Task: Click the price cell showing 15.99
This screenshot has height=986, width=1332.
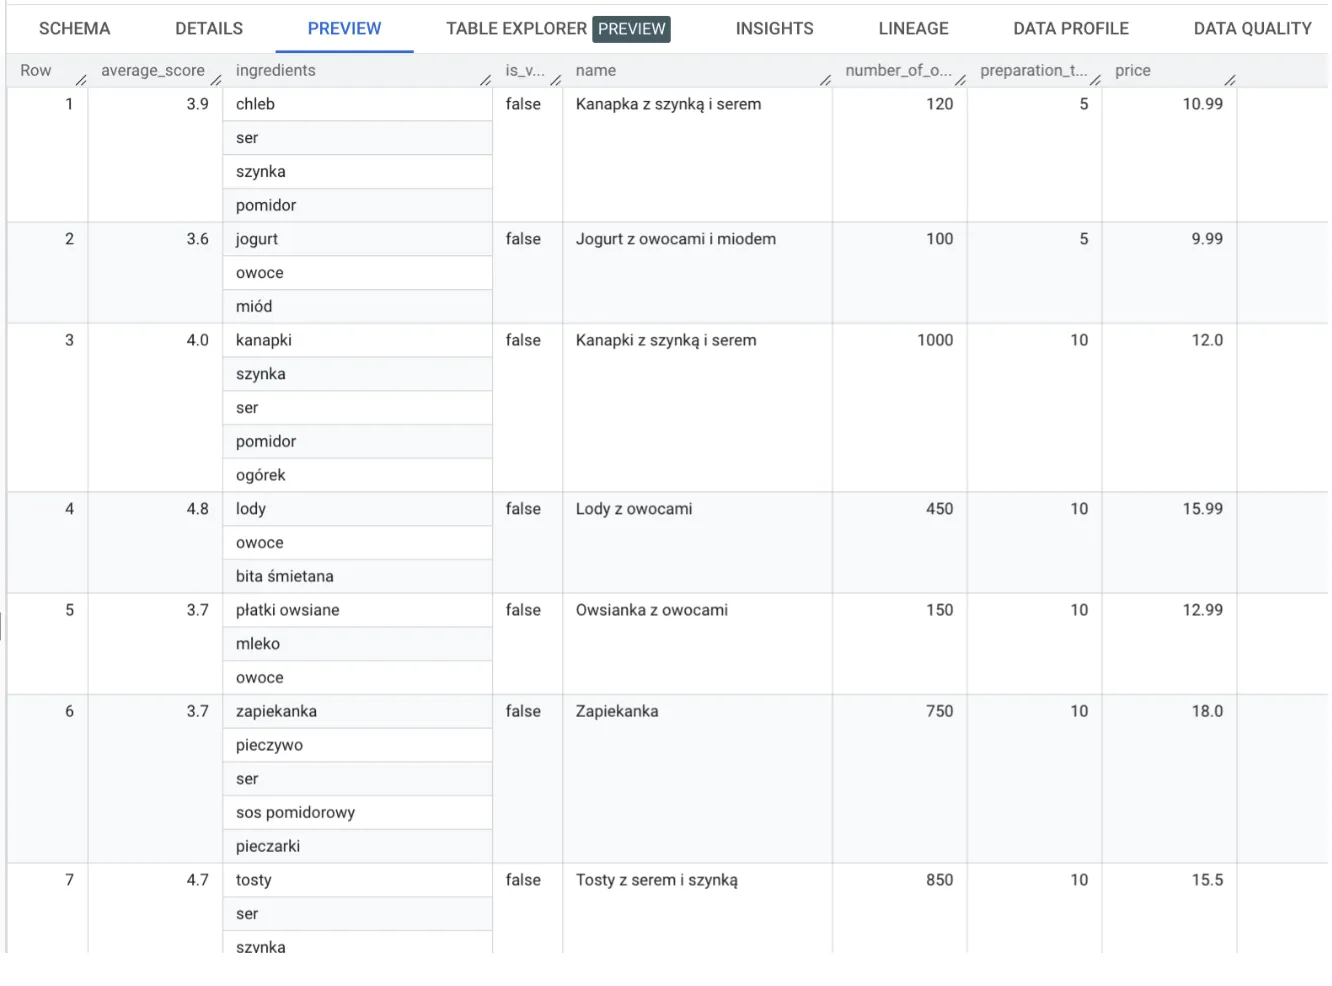Action: (1202, 509)
